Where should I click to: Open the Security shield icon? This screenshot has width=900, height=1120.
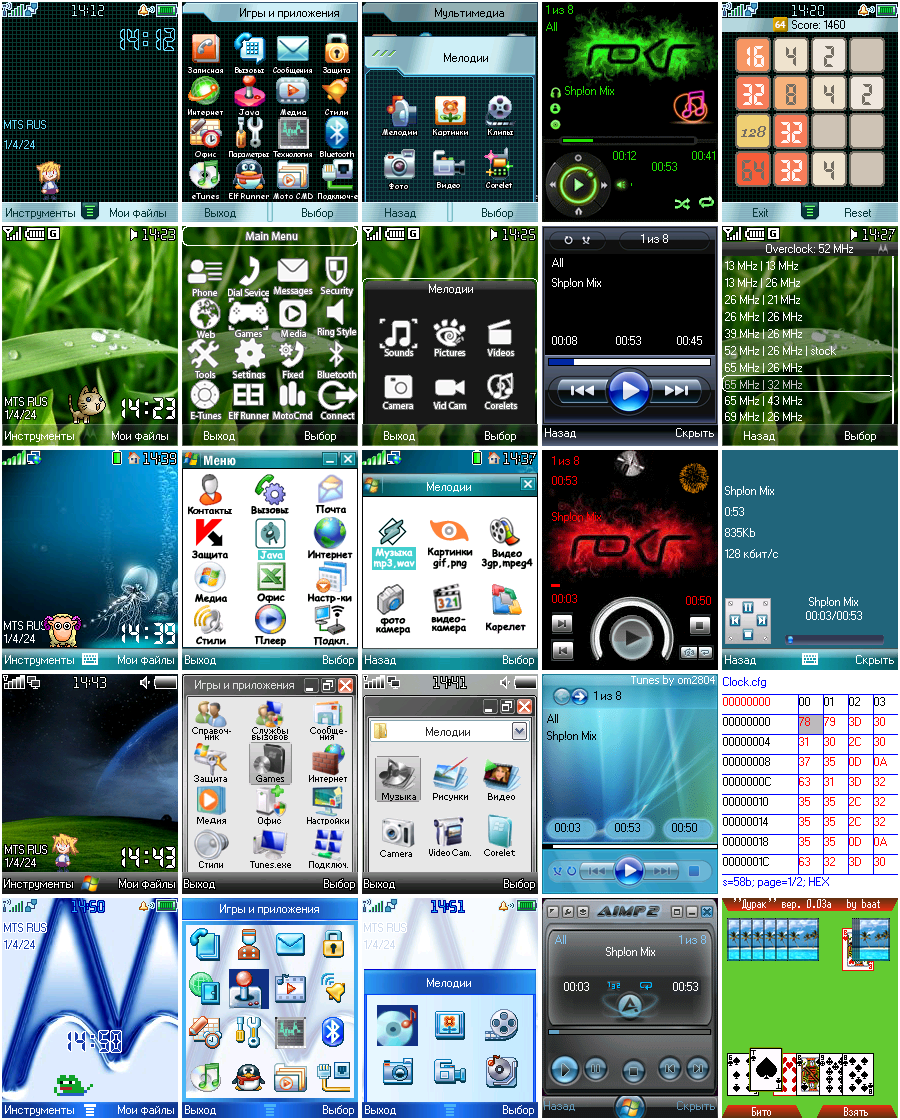336,271
